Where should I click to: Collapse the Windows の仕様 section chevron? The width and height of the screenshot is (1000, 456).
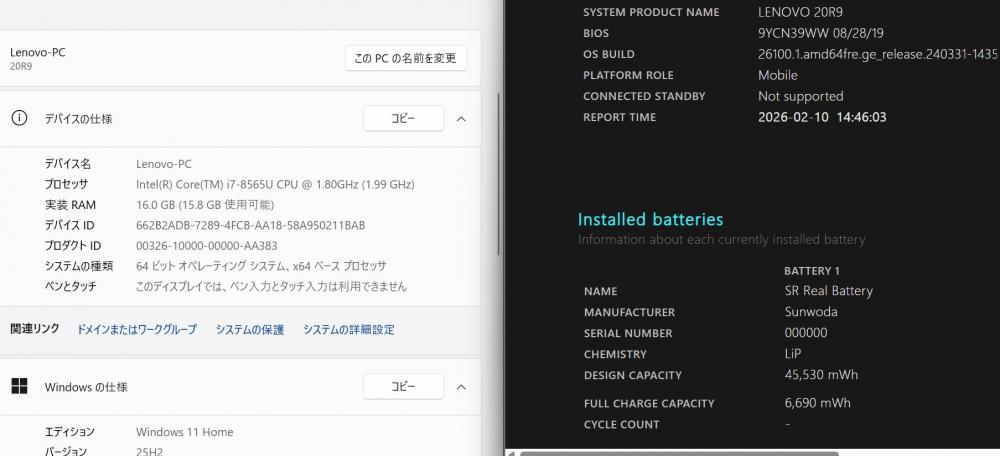462,386
